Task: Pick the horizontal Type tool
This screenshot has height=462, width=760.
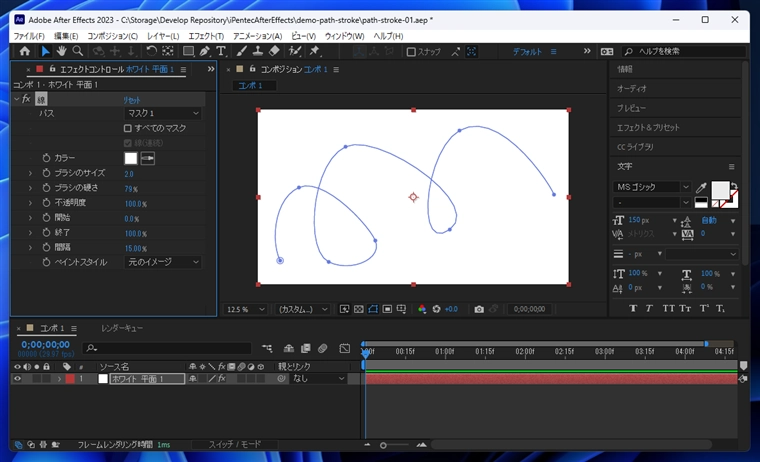Action: (x=221, y=51)
